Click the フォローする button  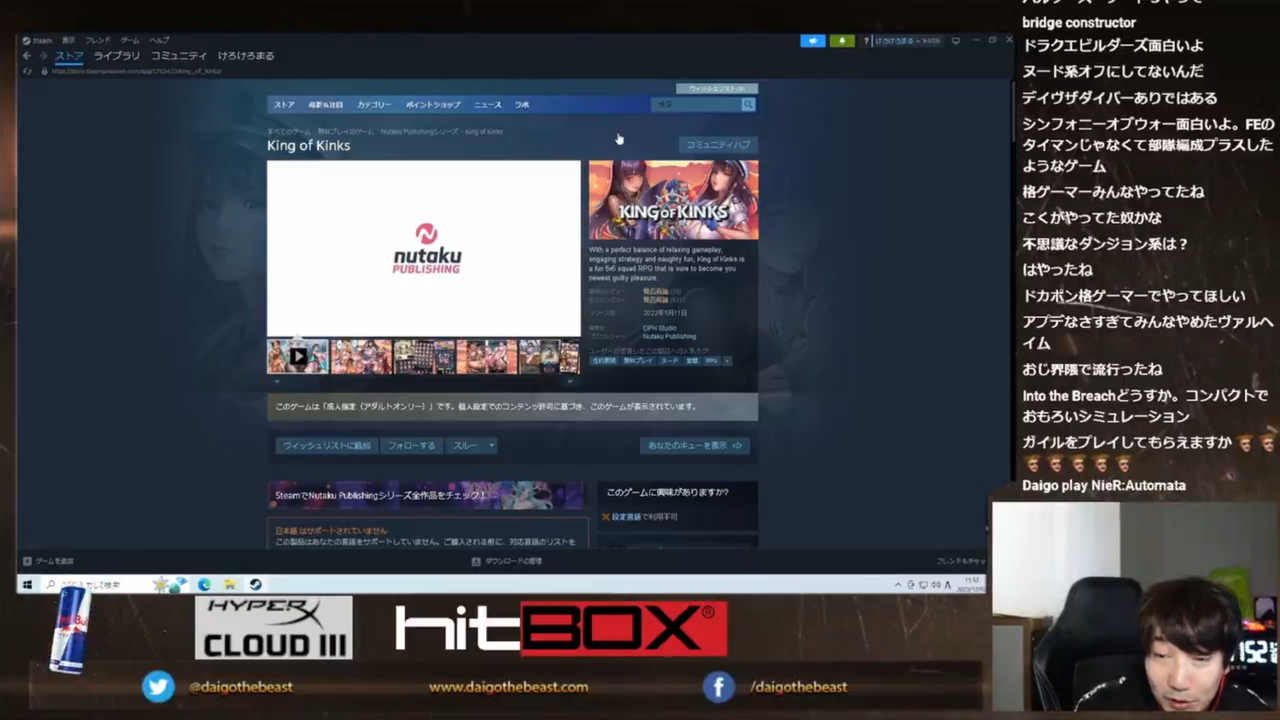pos(412,446)
